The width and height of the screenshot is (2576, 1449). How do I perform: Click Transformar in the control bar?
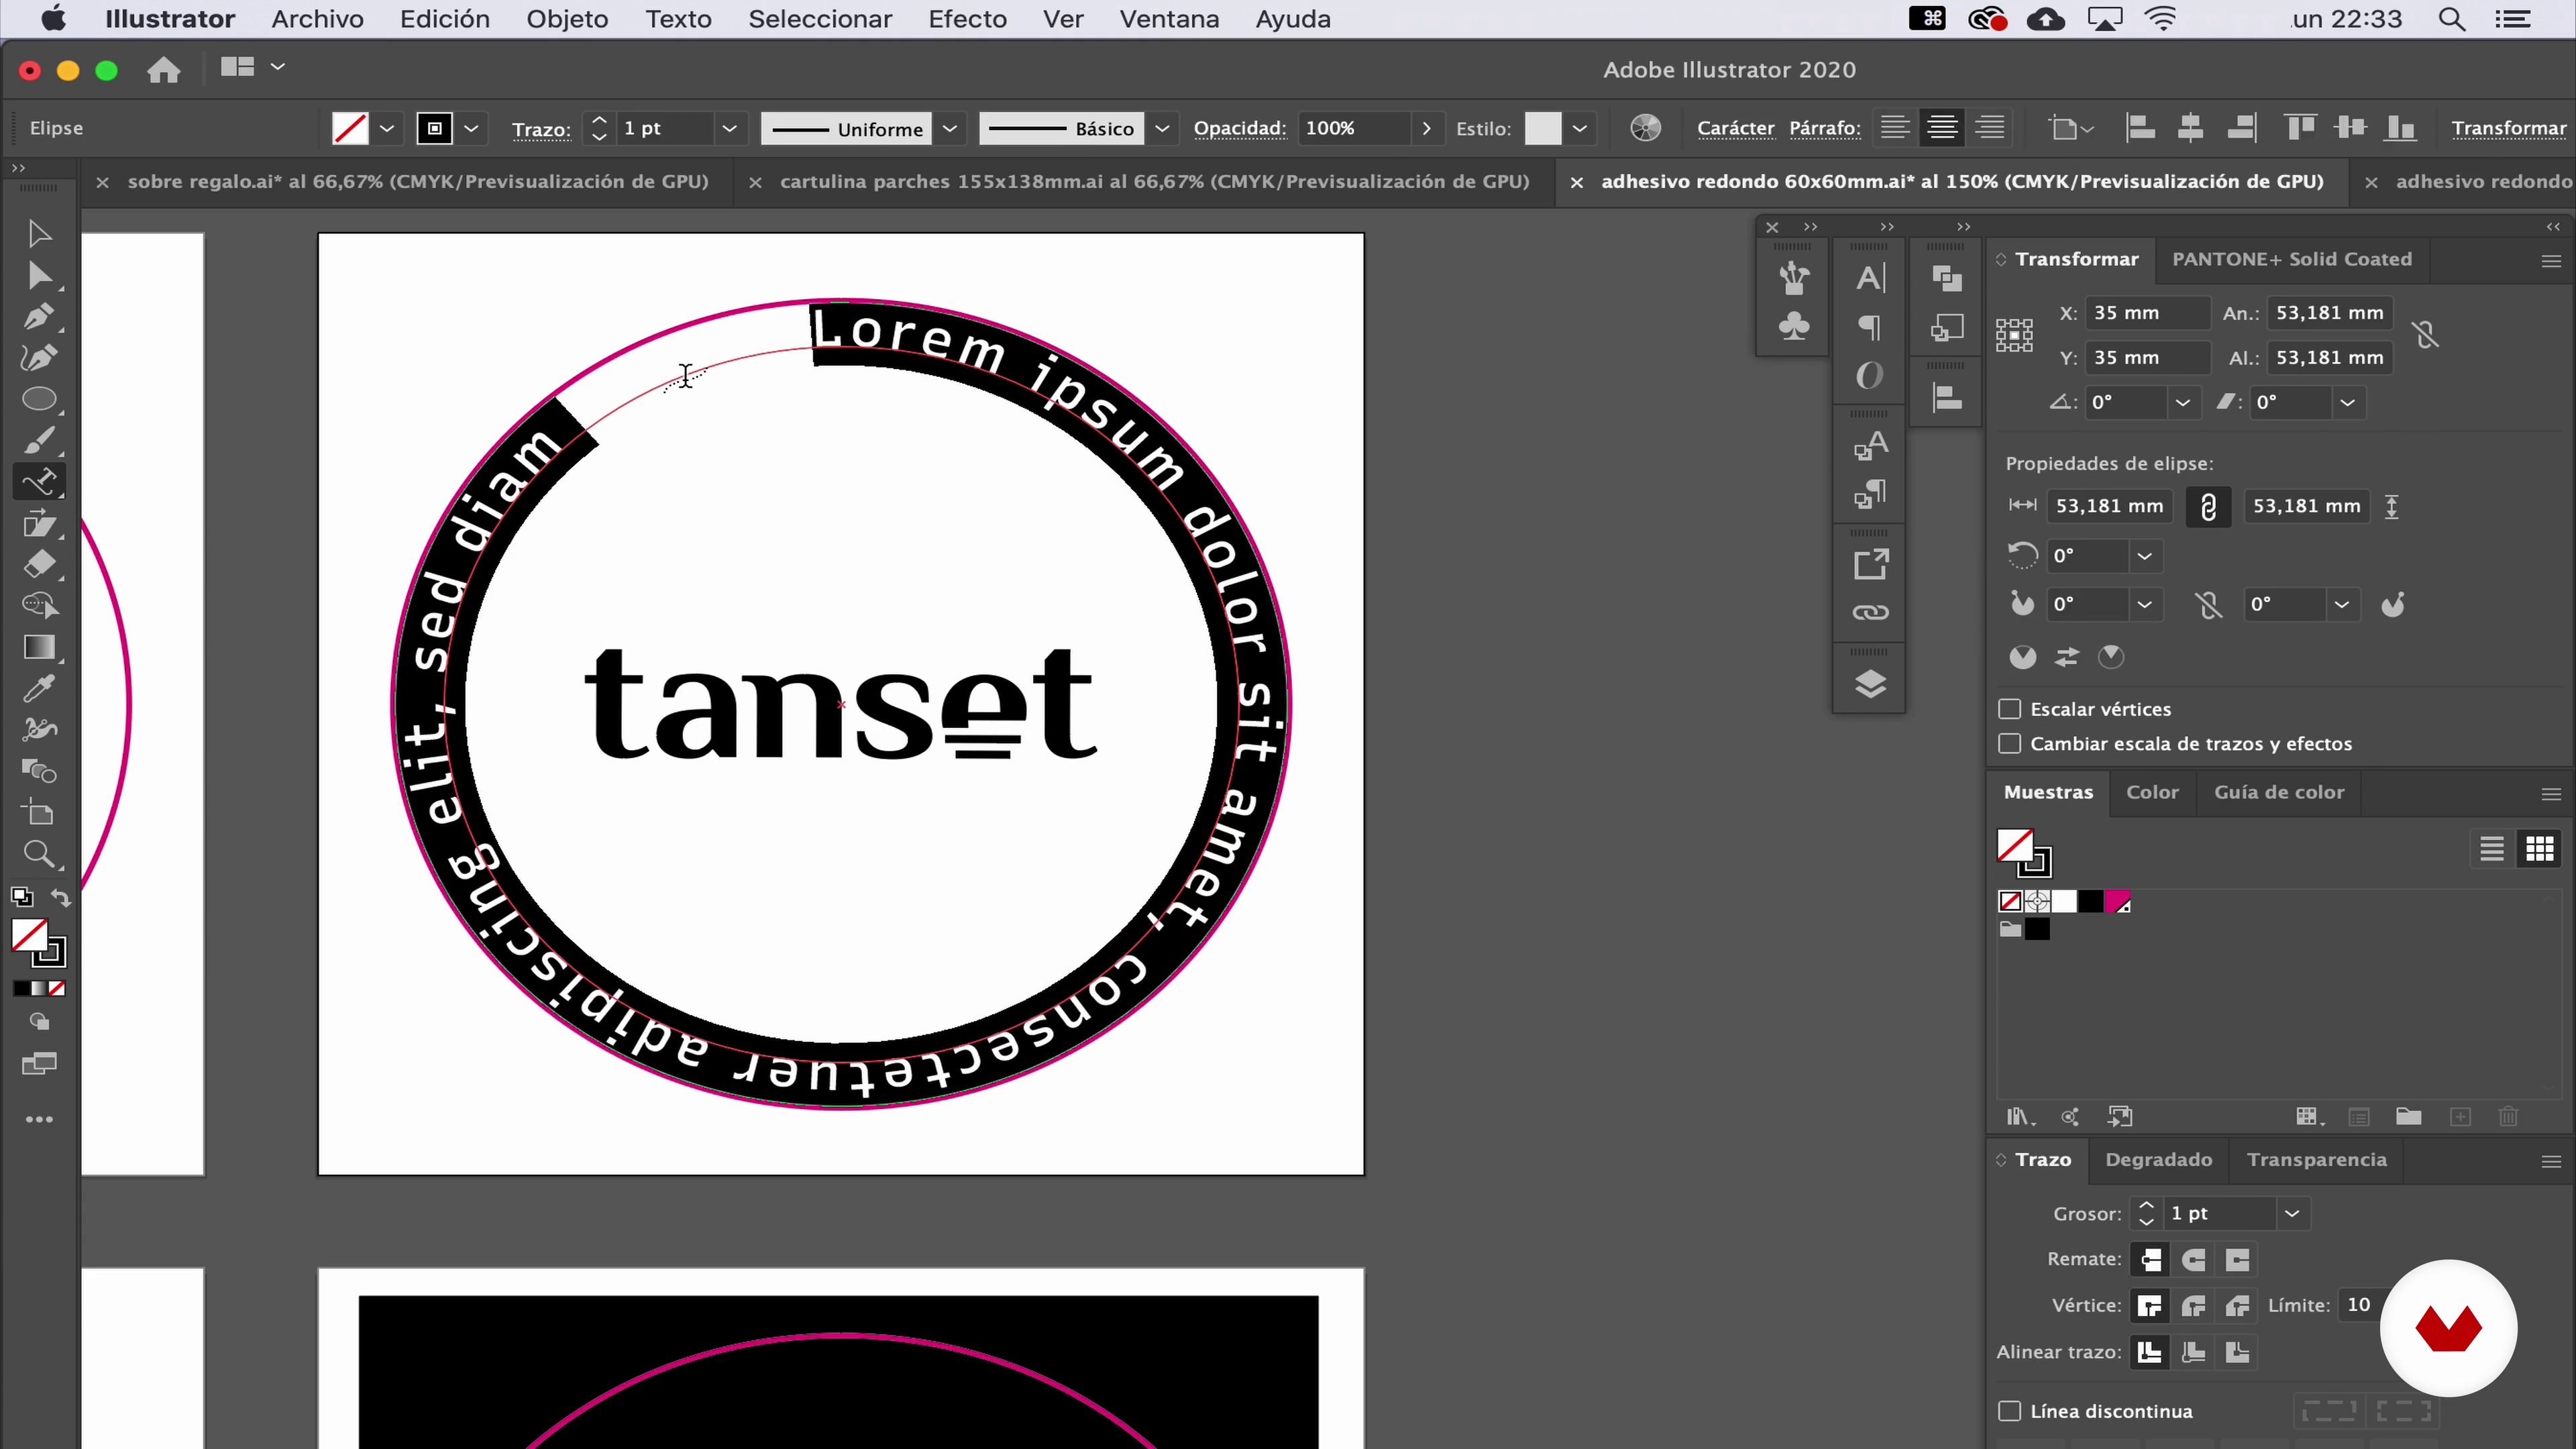pyautogui.click(x=2508, y=128)
